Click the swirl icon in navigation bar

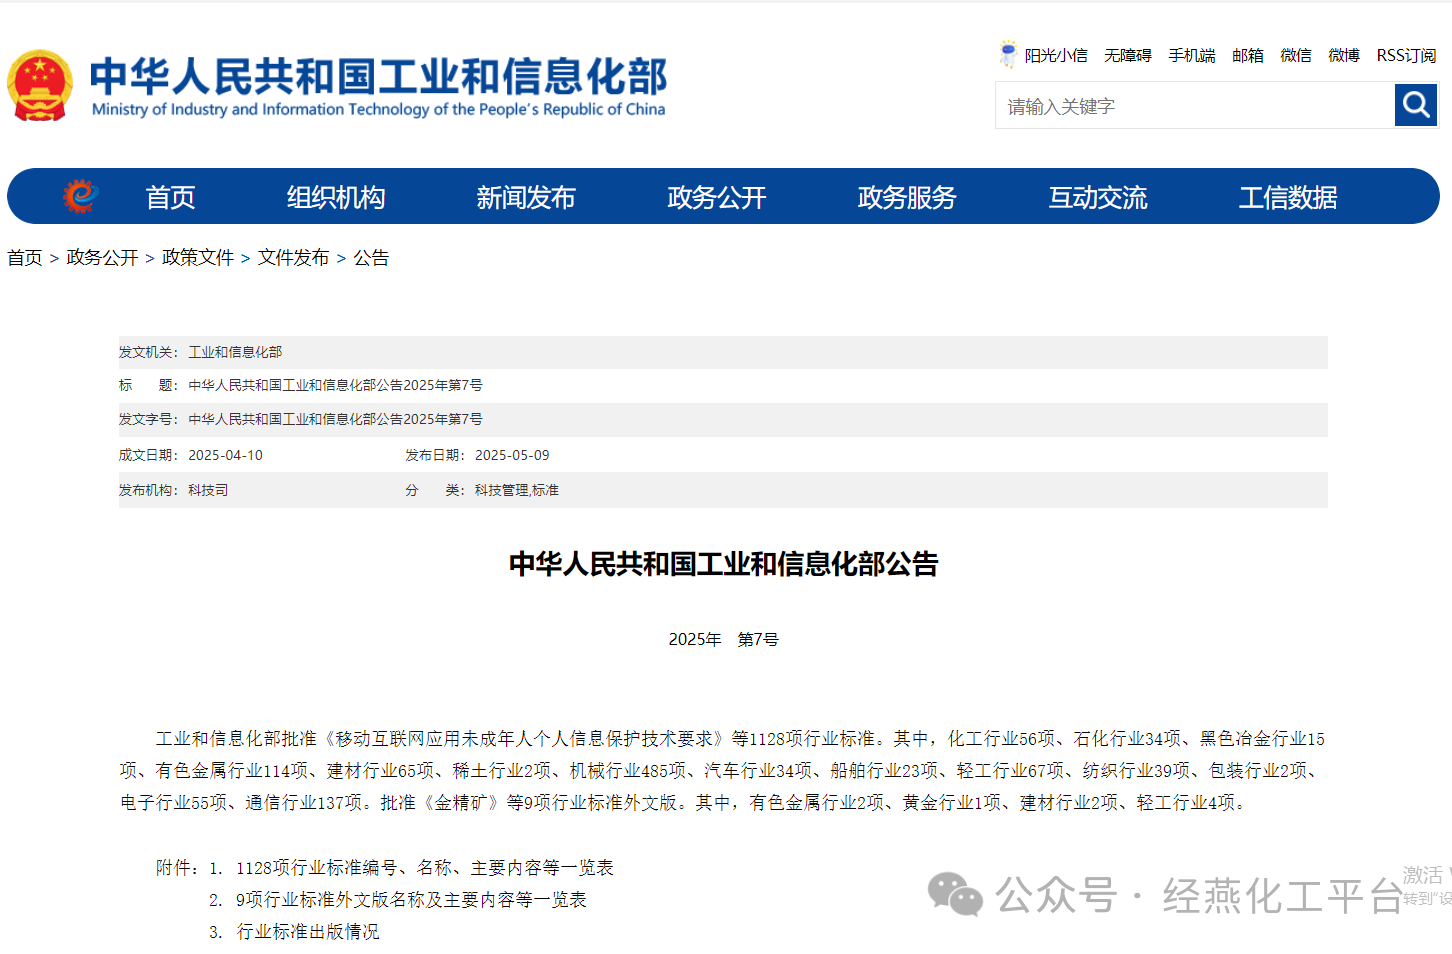(x=80, y=196)
